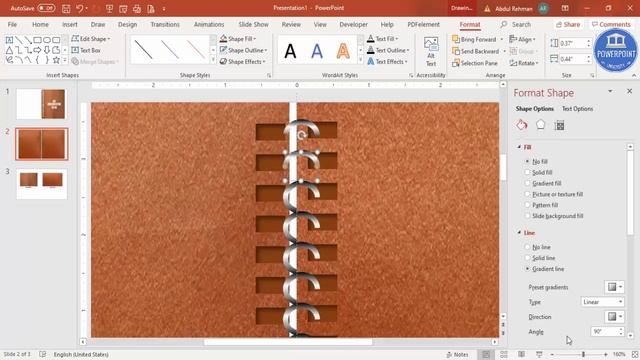Close the Format Shape pane
The width and height of the screenshot is (640, 360).
(x=629, y=91)
